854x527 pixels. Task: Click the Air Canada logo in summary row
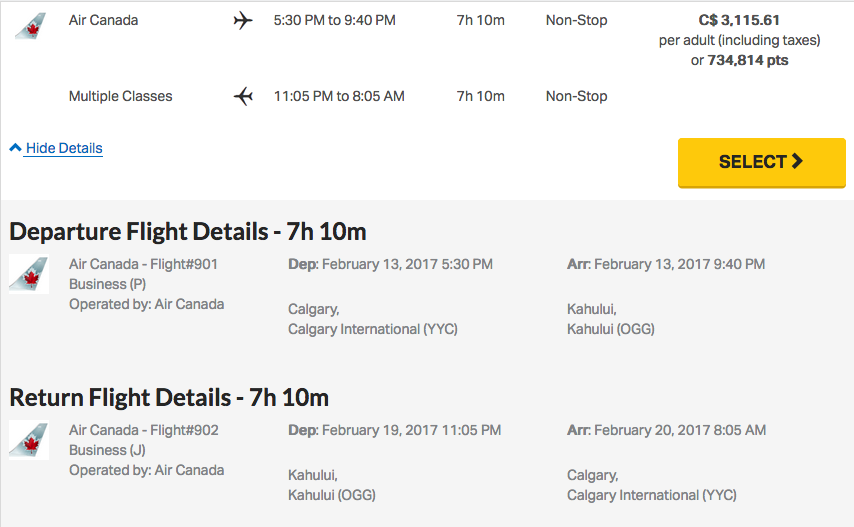point(30,24)
